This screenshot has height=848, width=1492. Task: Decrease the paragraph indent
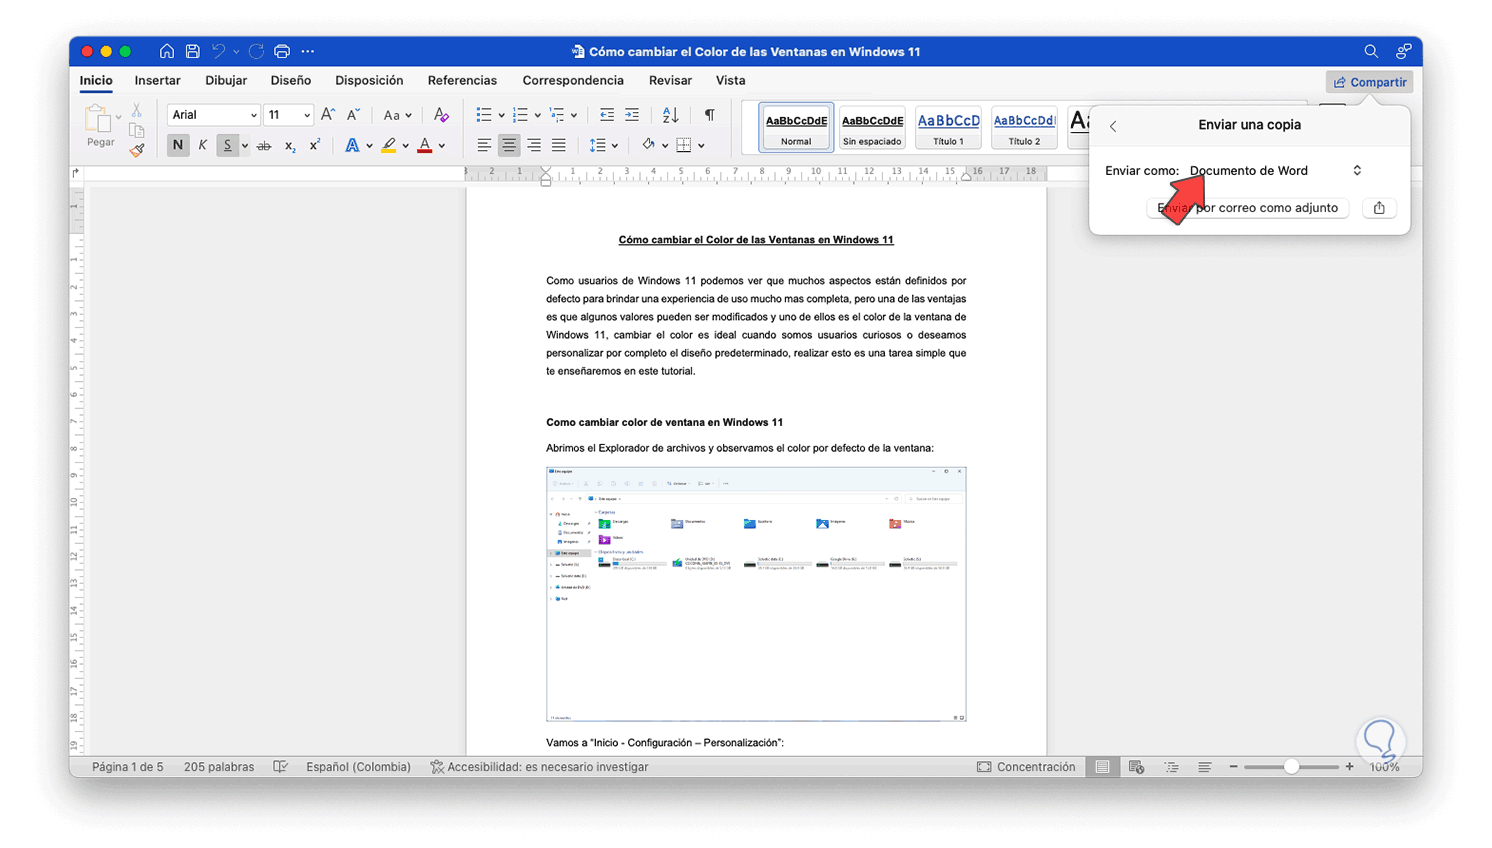[607, 115]
